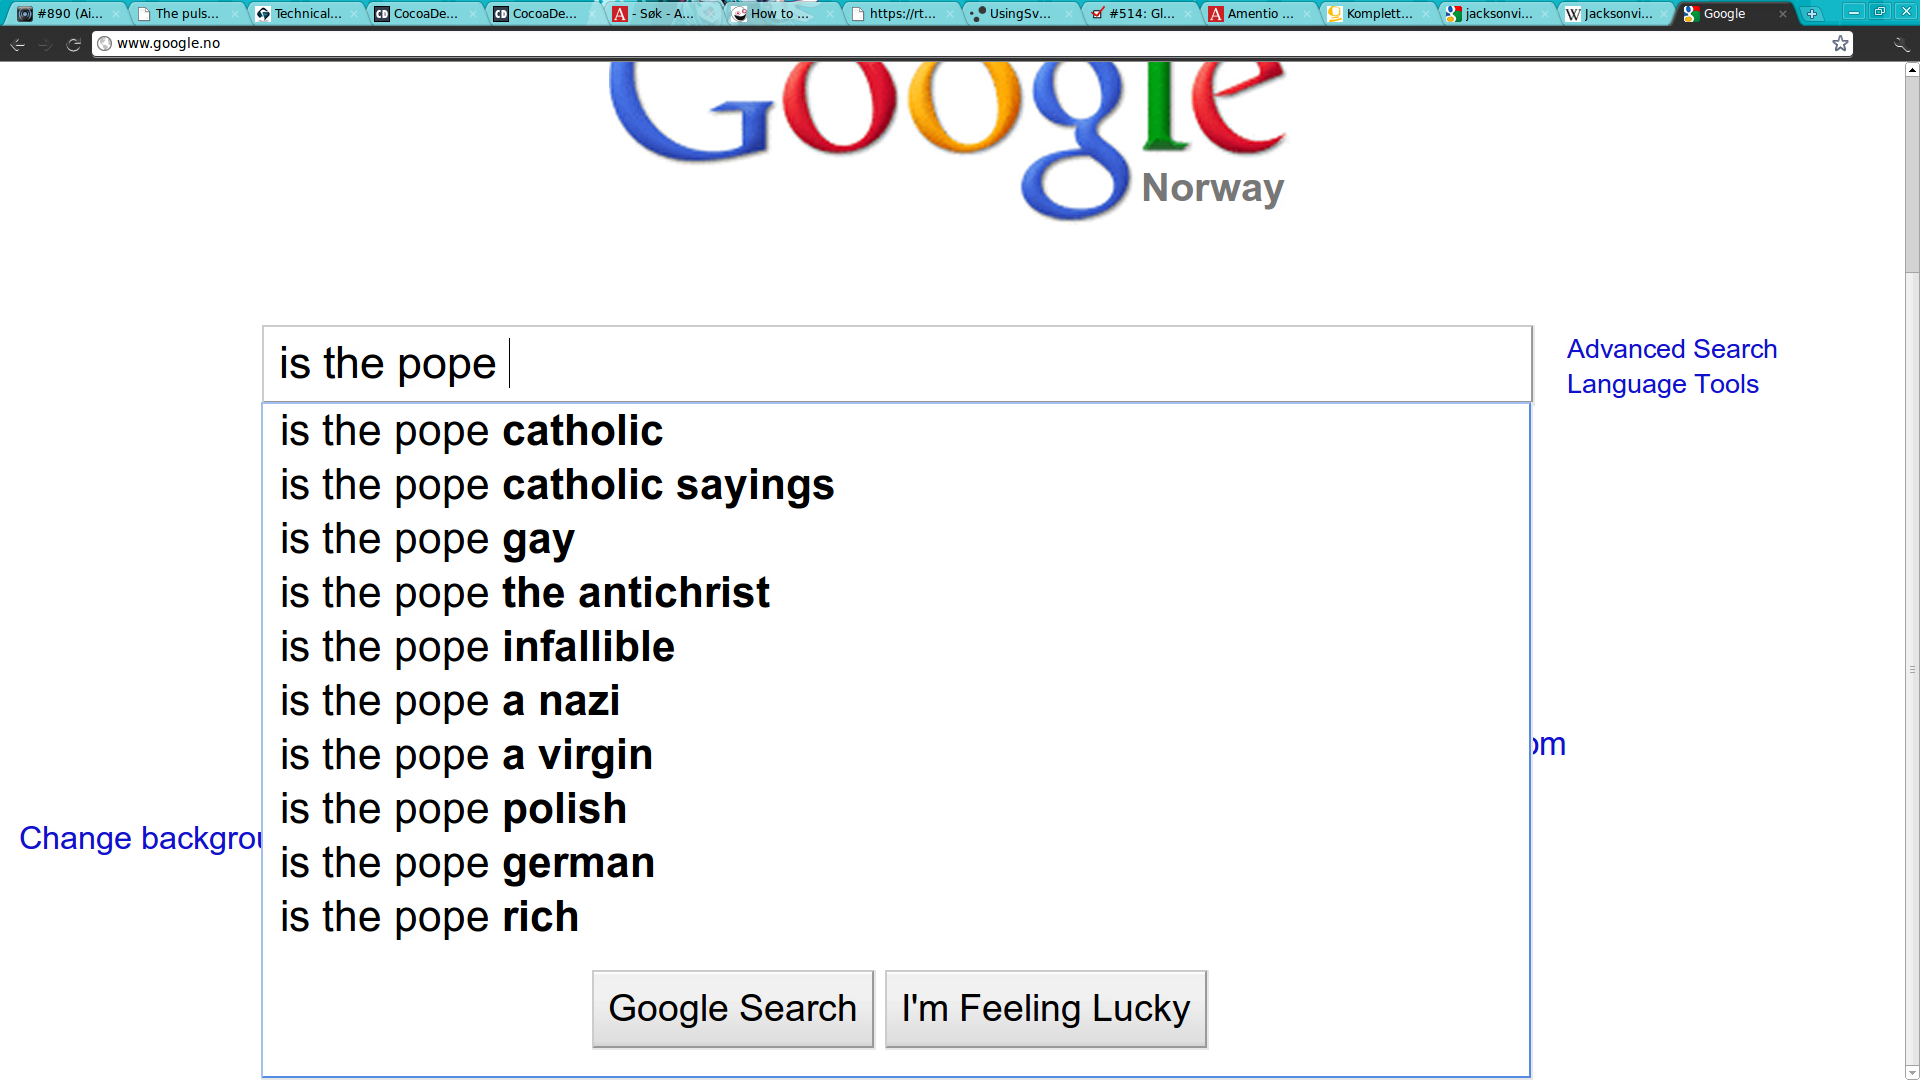Click the Google Norway logo
The height and width of the screenshot is (1080, 1920).
946,140
